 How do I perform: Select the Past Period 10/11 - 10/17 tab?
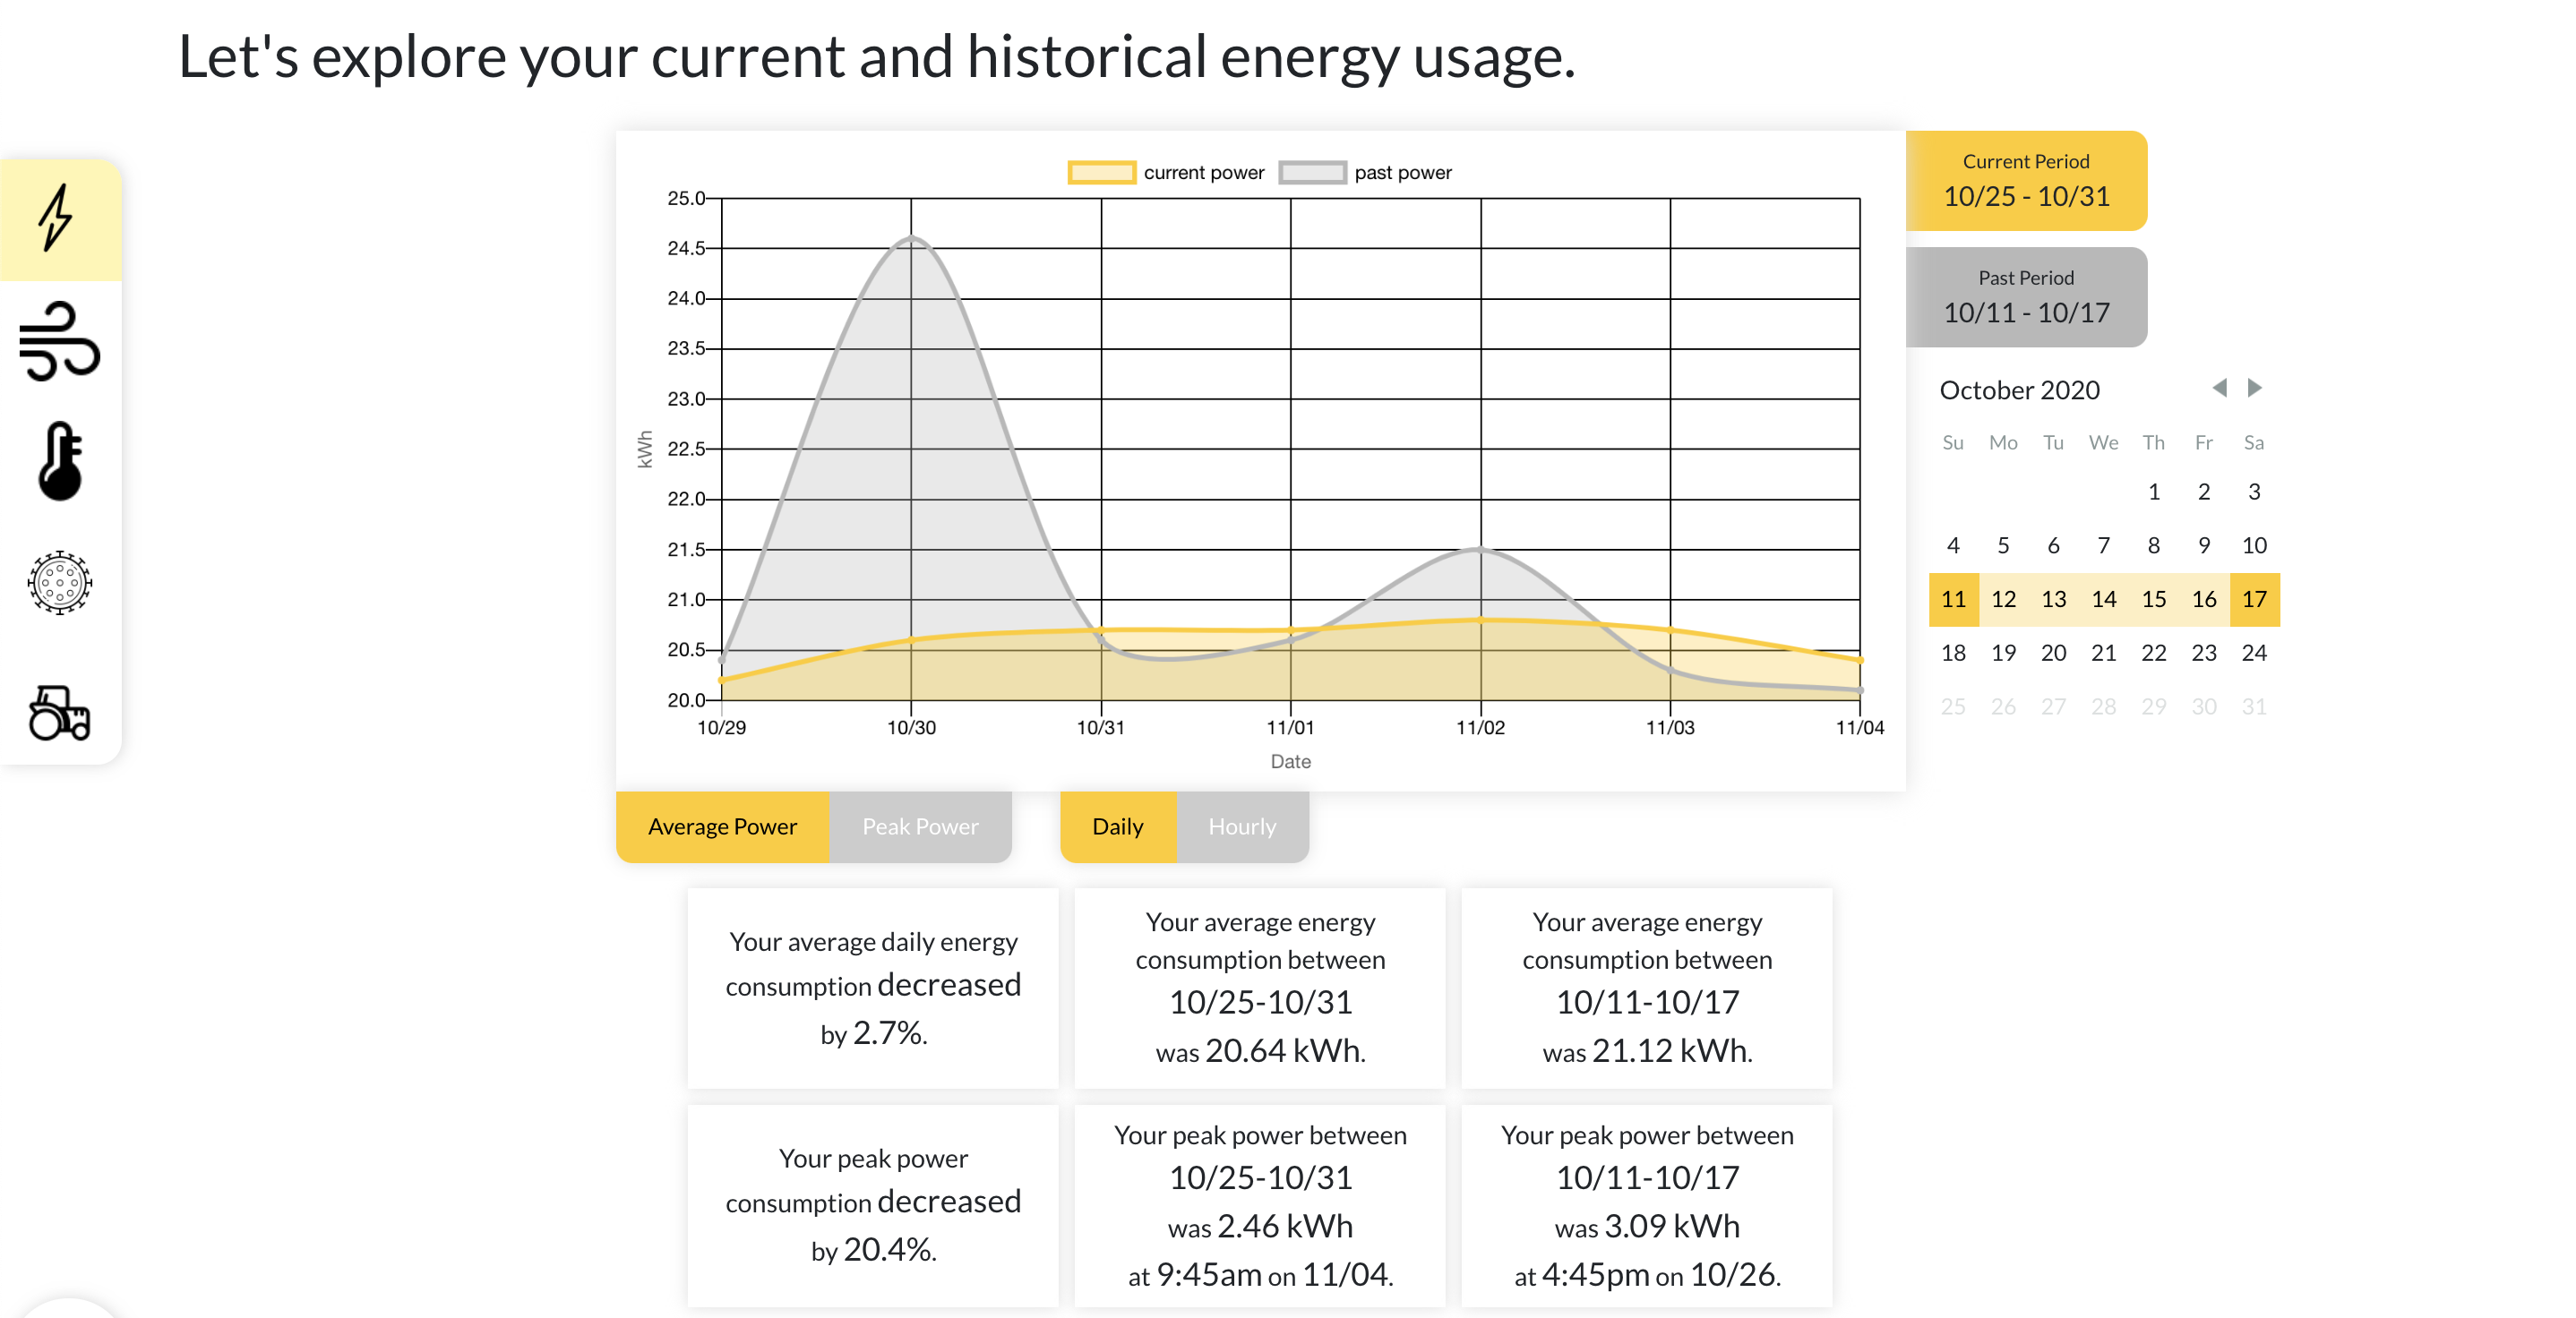2026,297
